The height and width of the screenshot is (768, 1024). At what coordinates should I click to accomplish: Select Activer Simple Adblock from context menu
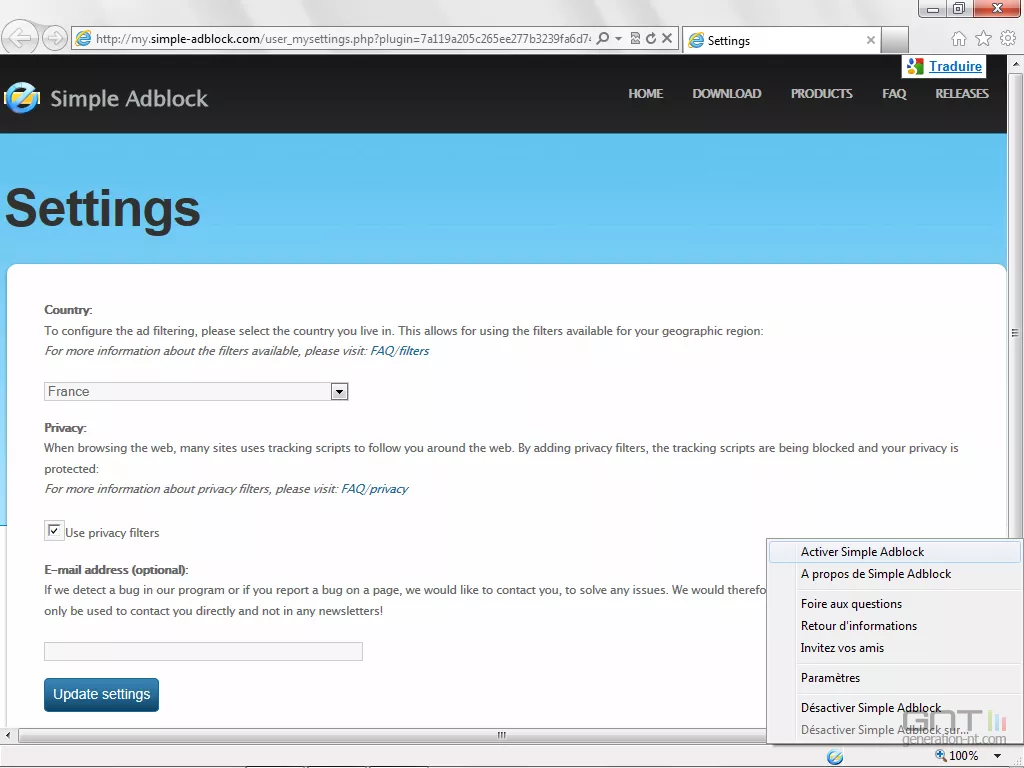pyautogui.click(x=862, y=552)
